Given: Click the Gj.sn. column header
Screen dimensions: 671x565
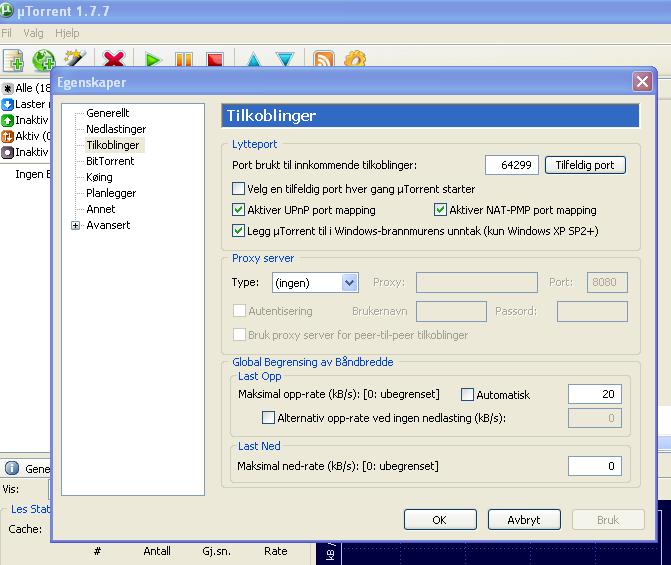Looking at the screenshot, I should [216, 551].
